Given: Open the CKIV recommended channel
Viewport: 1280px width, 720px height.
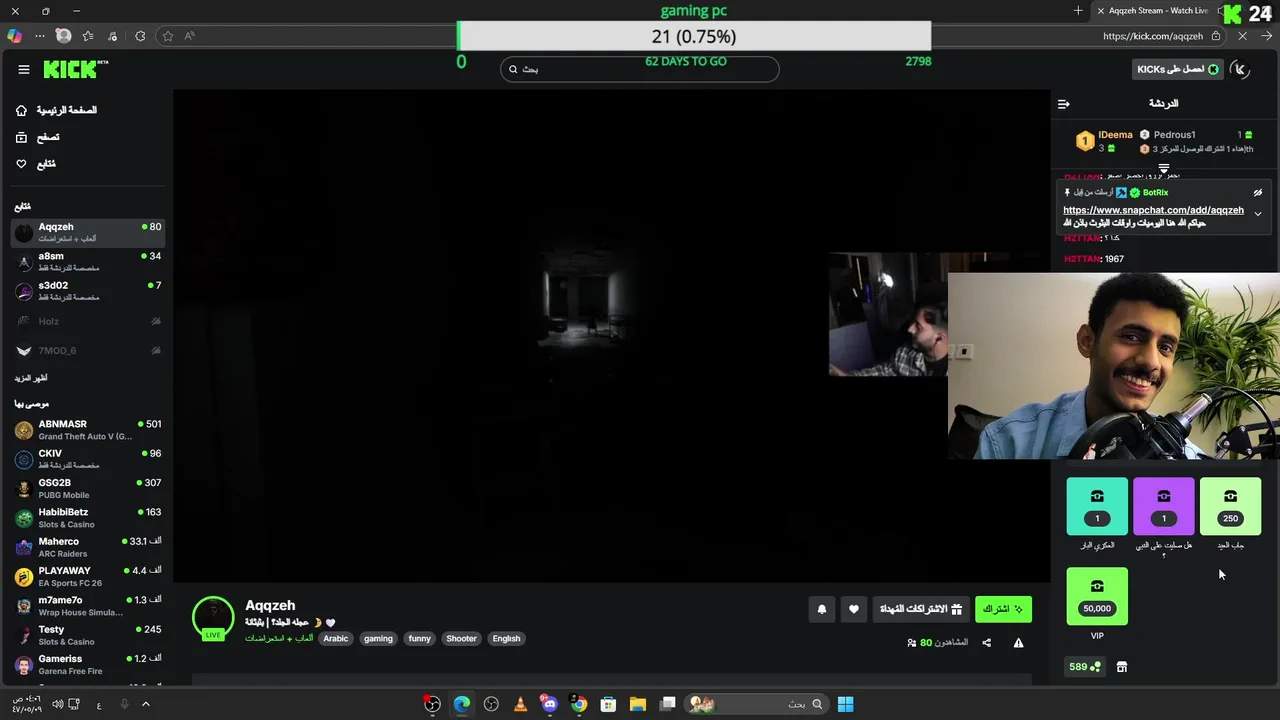Looking at the screenshot, I should [x=88, y=459].
